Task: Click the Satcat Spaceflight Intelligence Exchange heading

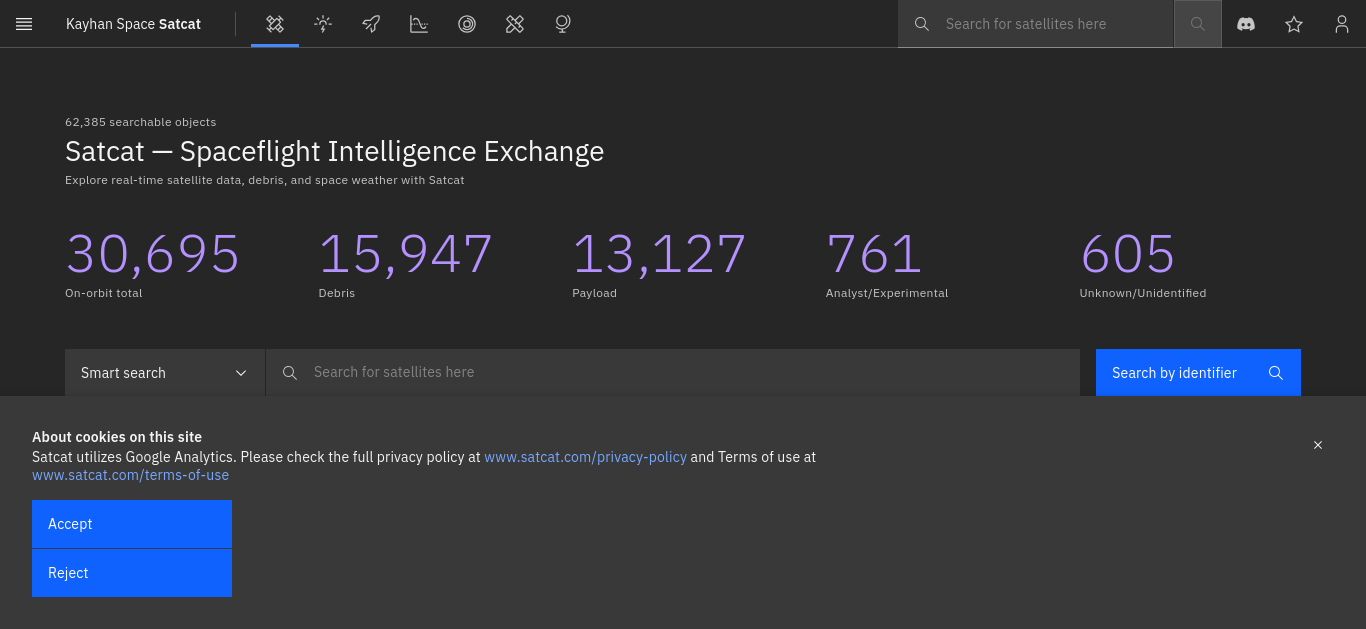Action: pos(334,151)
